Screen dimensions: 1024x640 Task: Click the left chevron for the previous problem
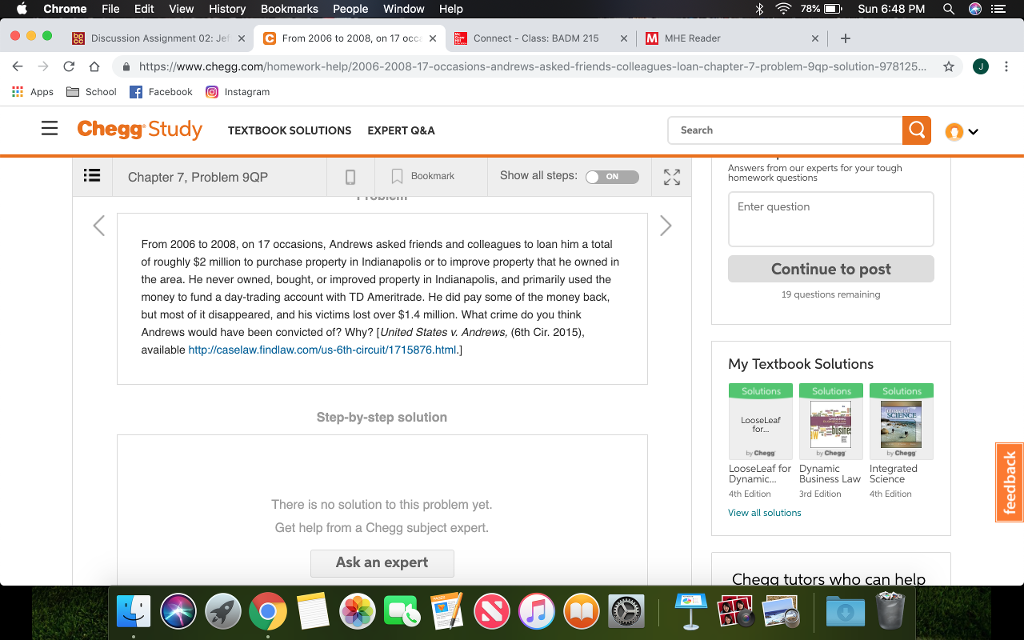[98, 225]
